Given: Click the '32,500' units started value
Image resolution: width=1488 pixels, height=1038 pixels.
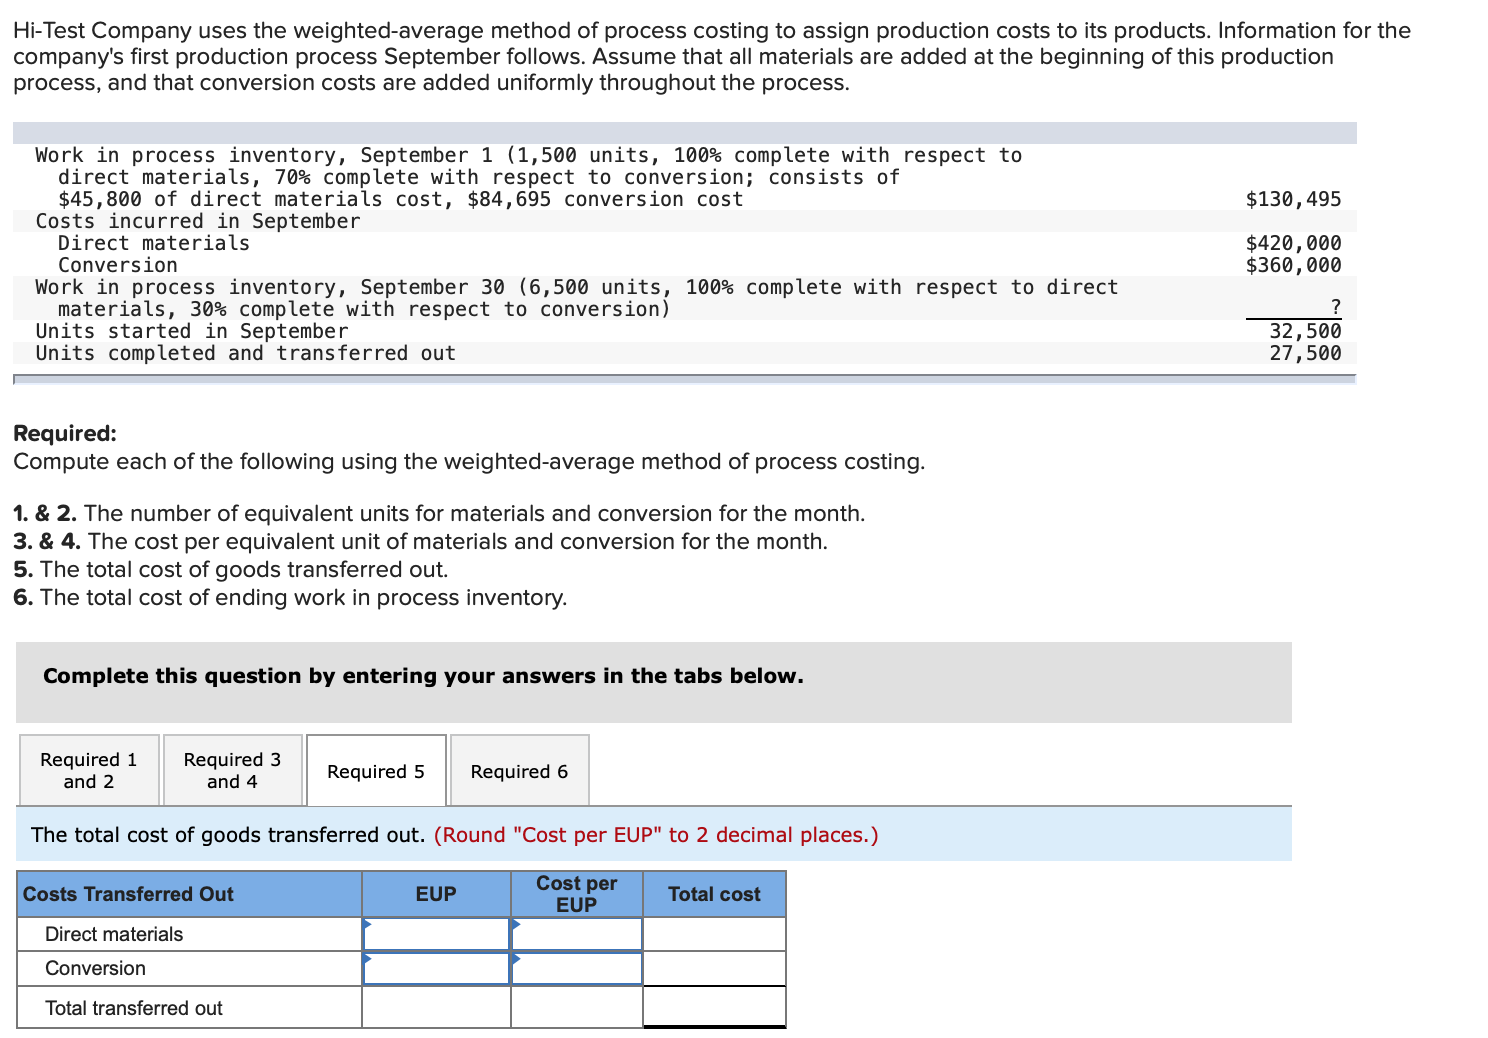Looking at the screenshot, I should pos(1305,331).
